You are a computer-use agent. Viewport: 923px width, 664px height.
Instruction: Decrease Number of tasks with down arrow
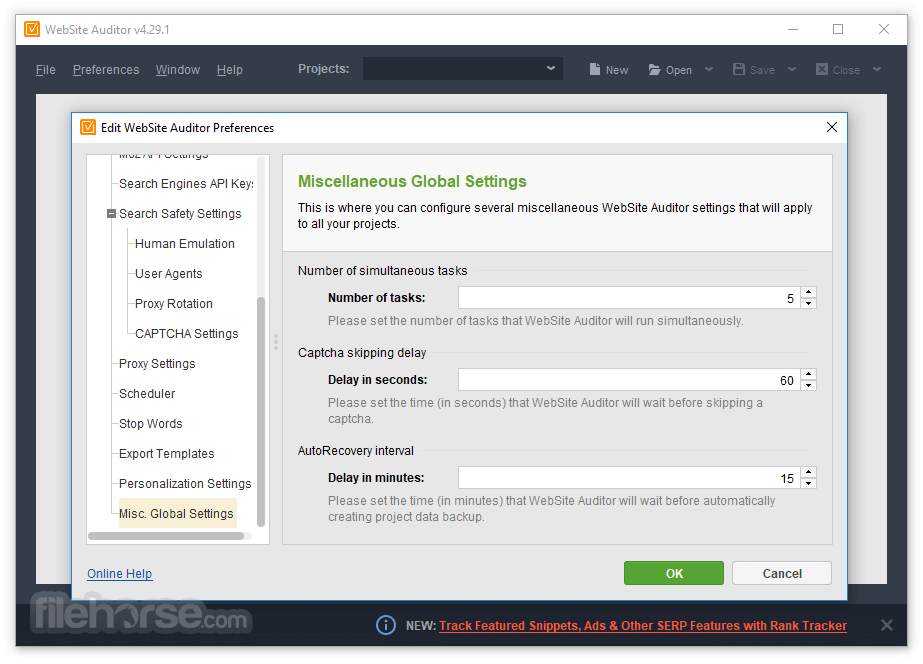tap(809, 304)
